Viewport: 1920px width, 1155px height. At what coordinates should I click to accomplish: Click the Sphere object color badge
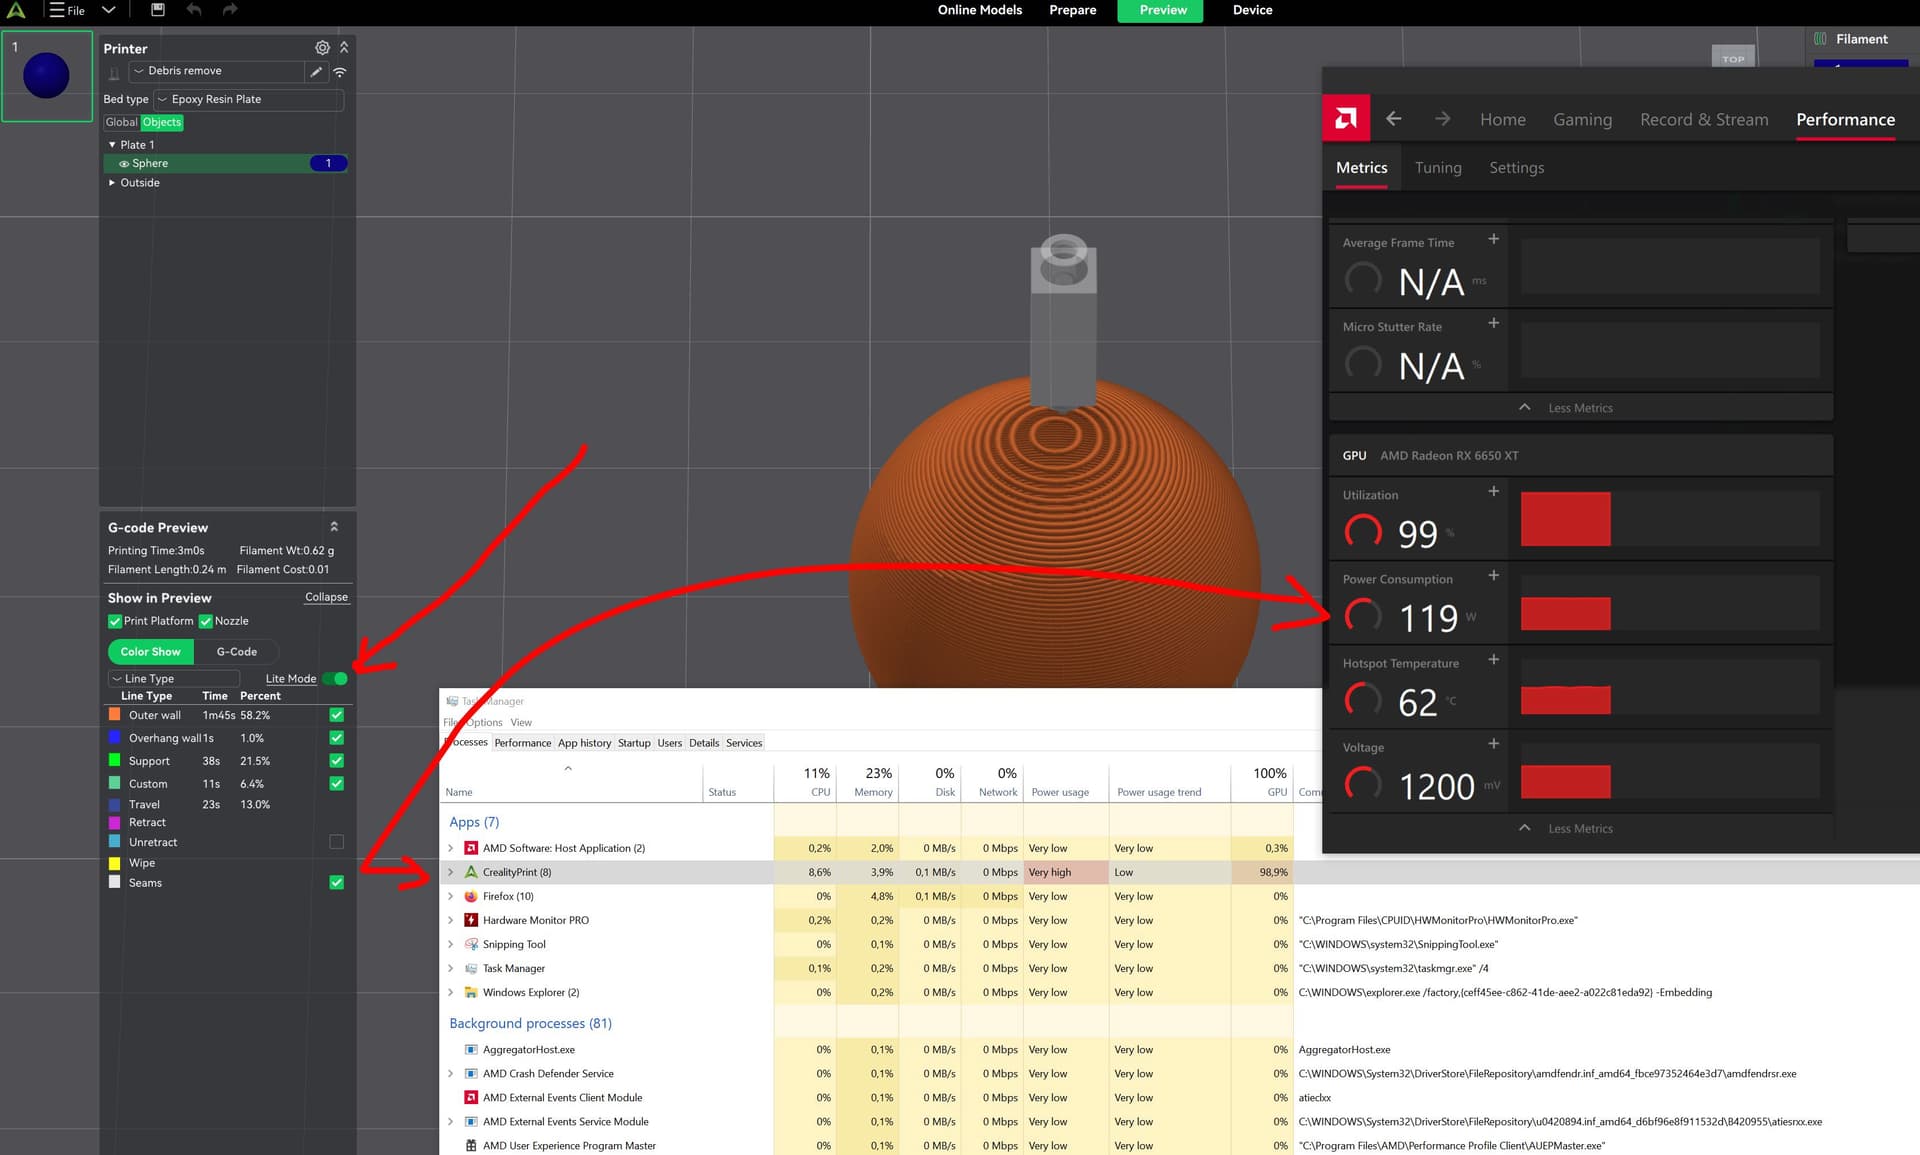click(328, 164)
